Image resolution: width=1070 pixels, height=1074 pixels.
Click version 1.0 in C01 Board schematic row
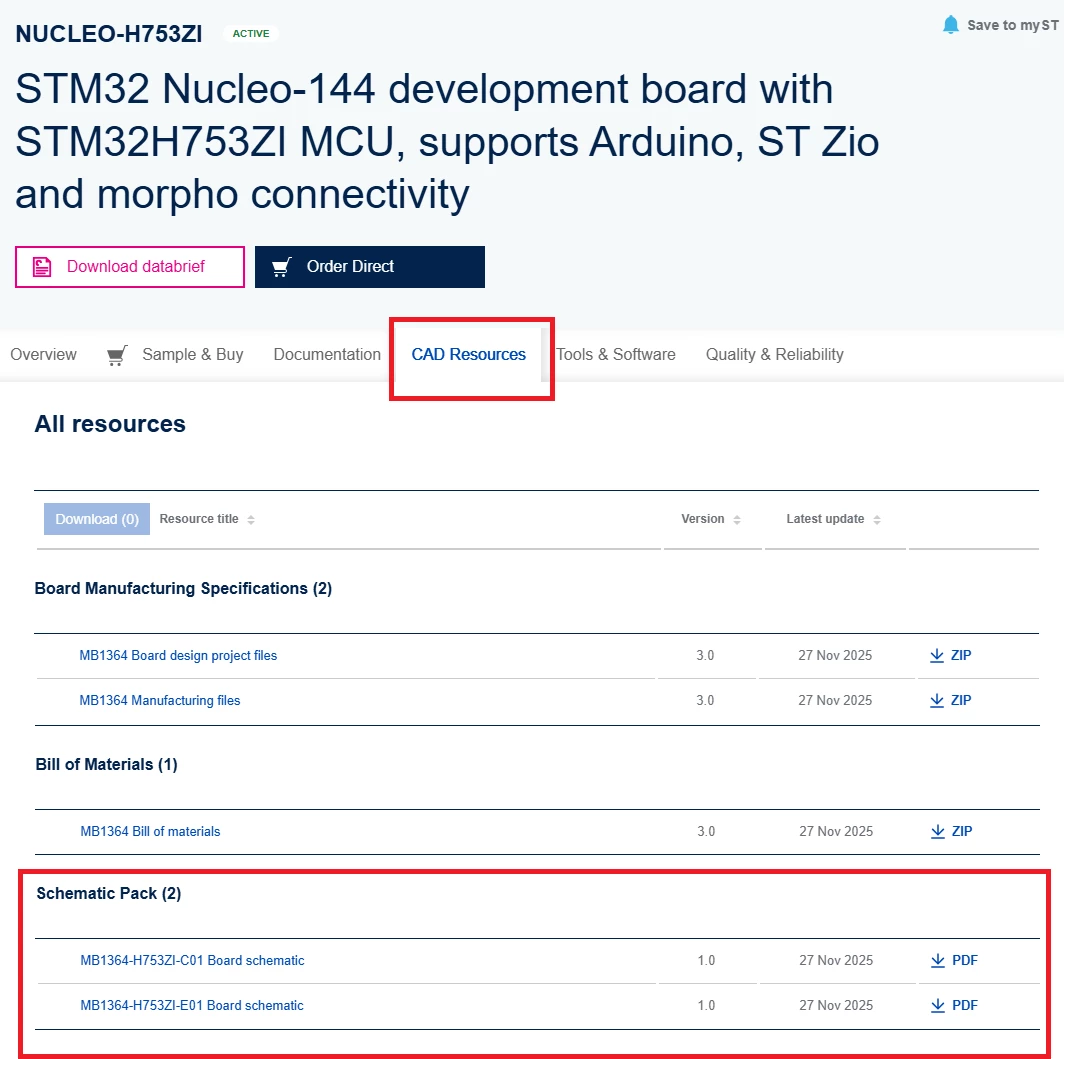[706, 960]
